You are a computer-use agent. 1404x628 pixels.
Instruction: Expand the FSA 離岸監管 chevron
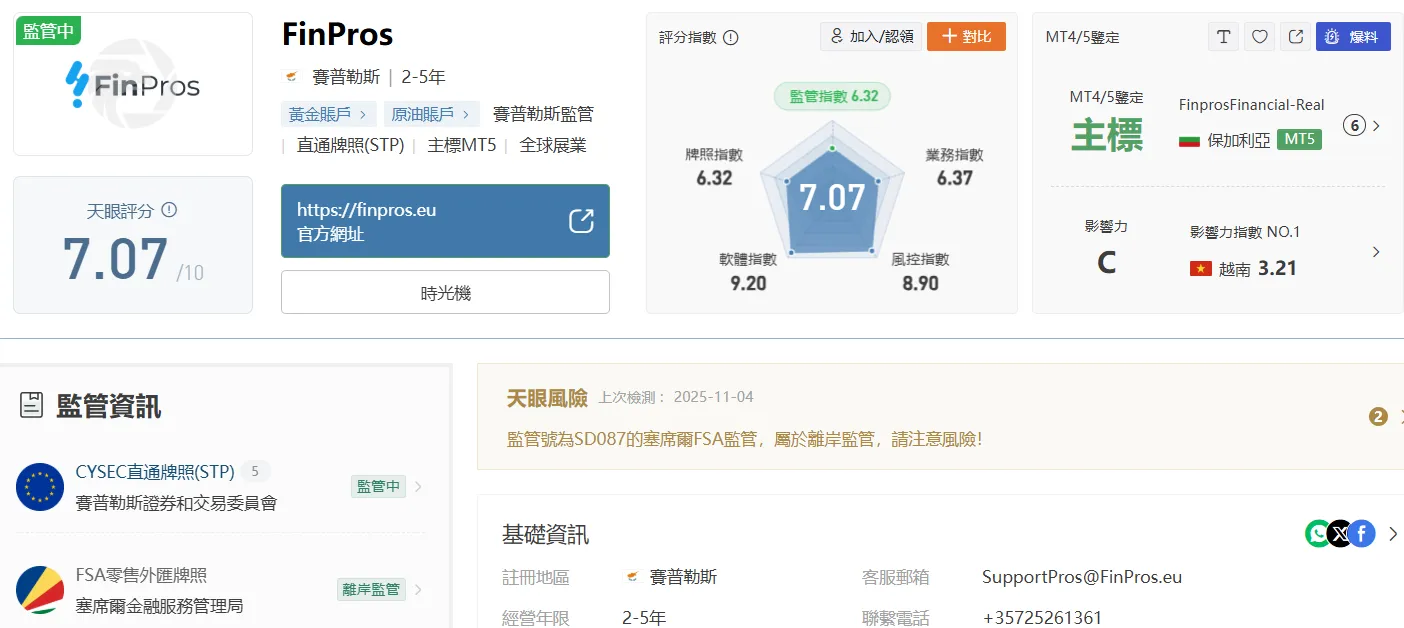(x=418, y=590)
